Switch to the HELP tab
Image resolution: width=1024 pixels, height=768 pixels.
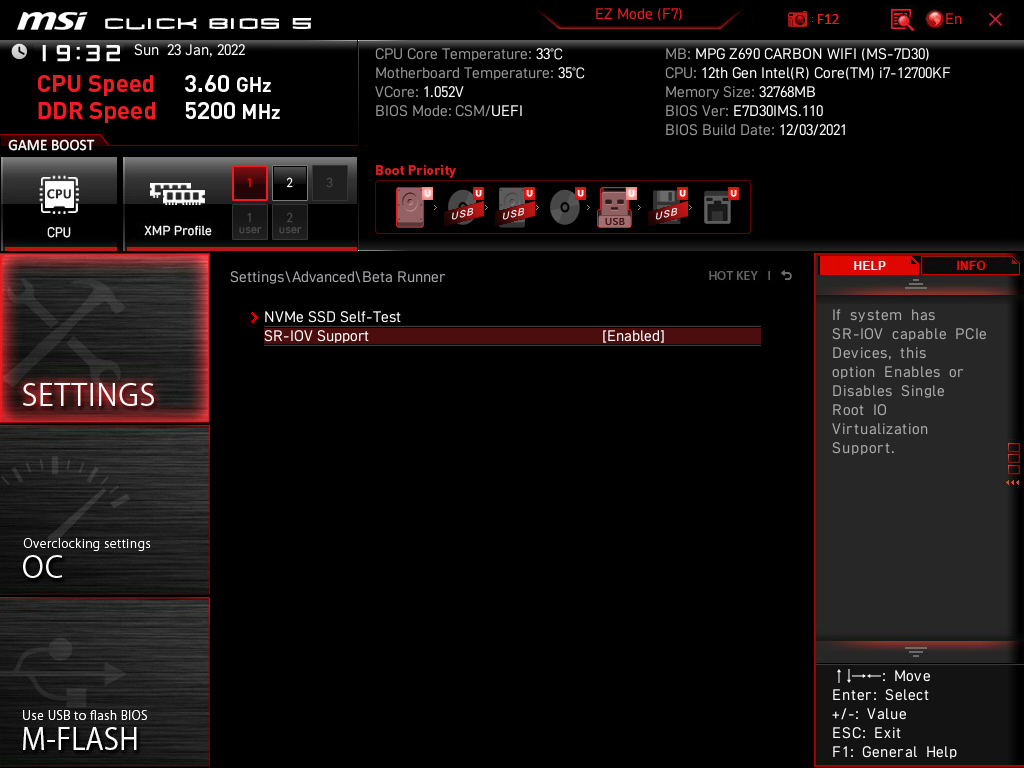pos(869,265)
